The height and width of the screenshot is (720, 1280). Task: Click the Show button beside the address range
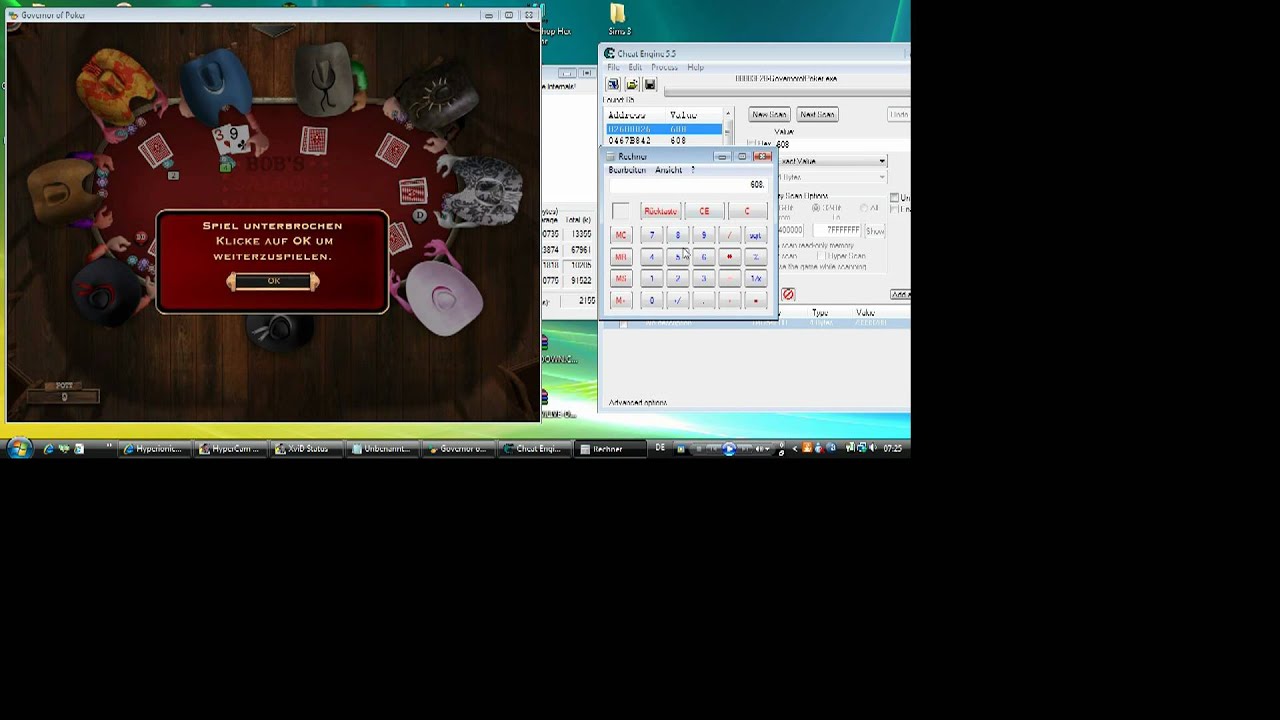(x=875, y=231)
